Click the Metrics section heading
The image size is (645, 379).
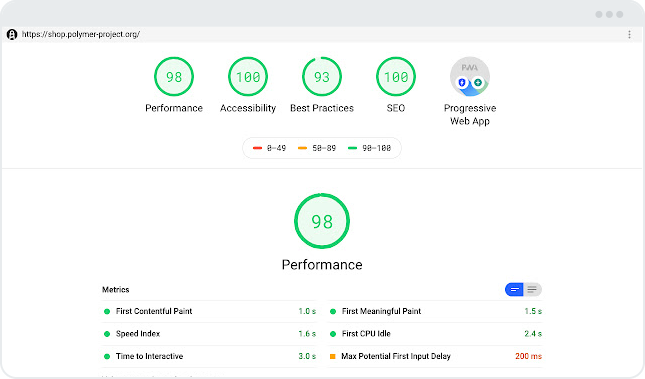tap(116, 290)
